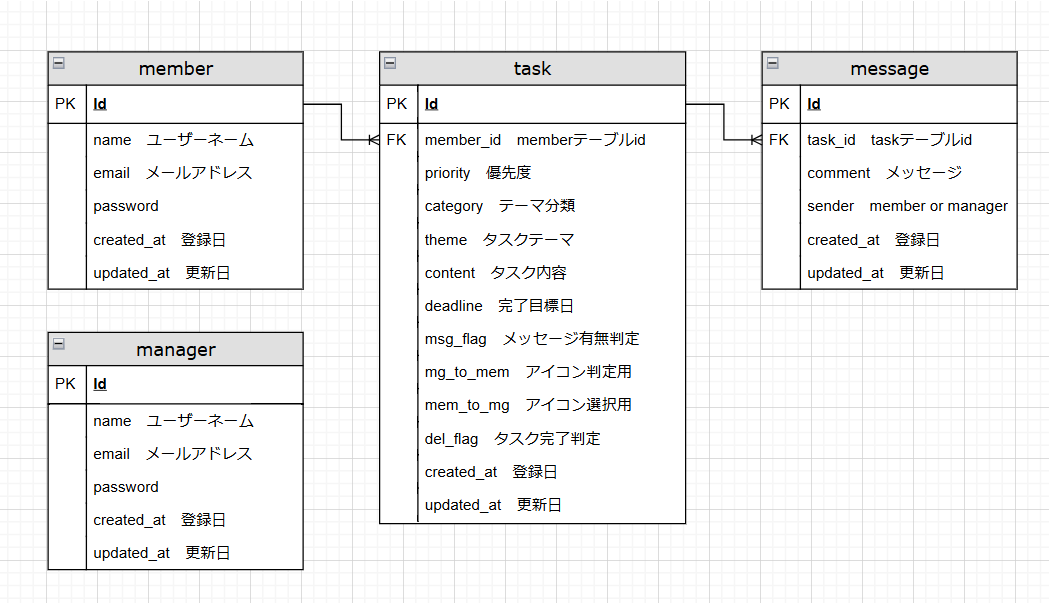1049x603 pixels.
Task: Click the FK cell of task table
Action: [397, 140]
